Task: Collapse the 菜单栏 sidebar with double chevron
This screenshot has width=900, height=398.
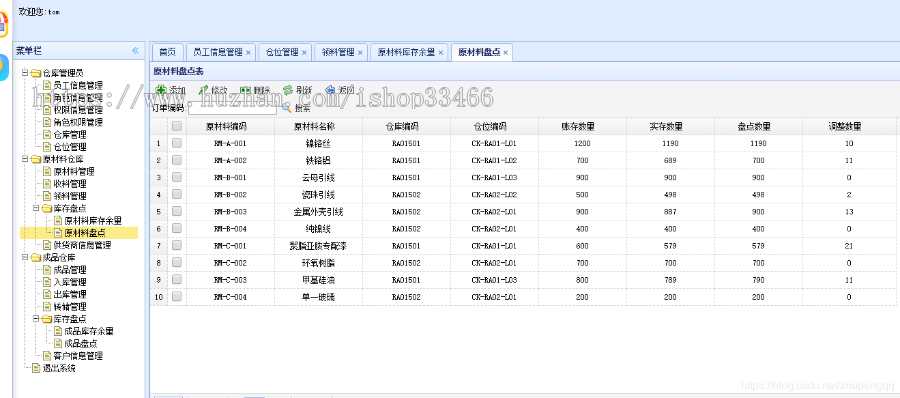Action: [135, 51]
